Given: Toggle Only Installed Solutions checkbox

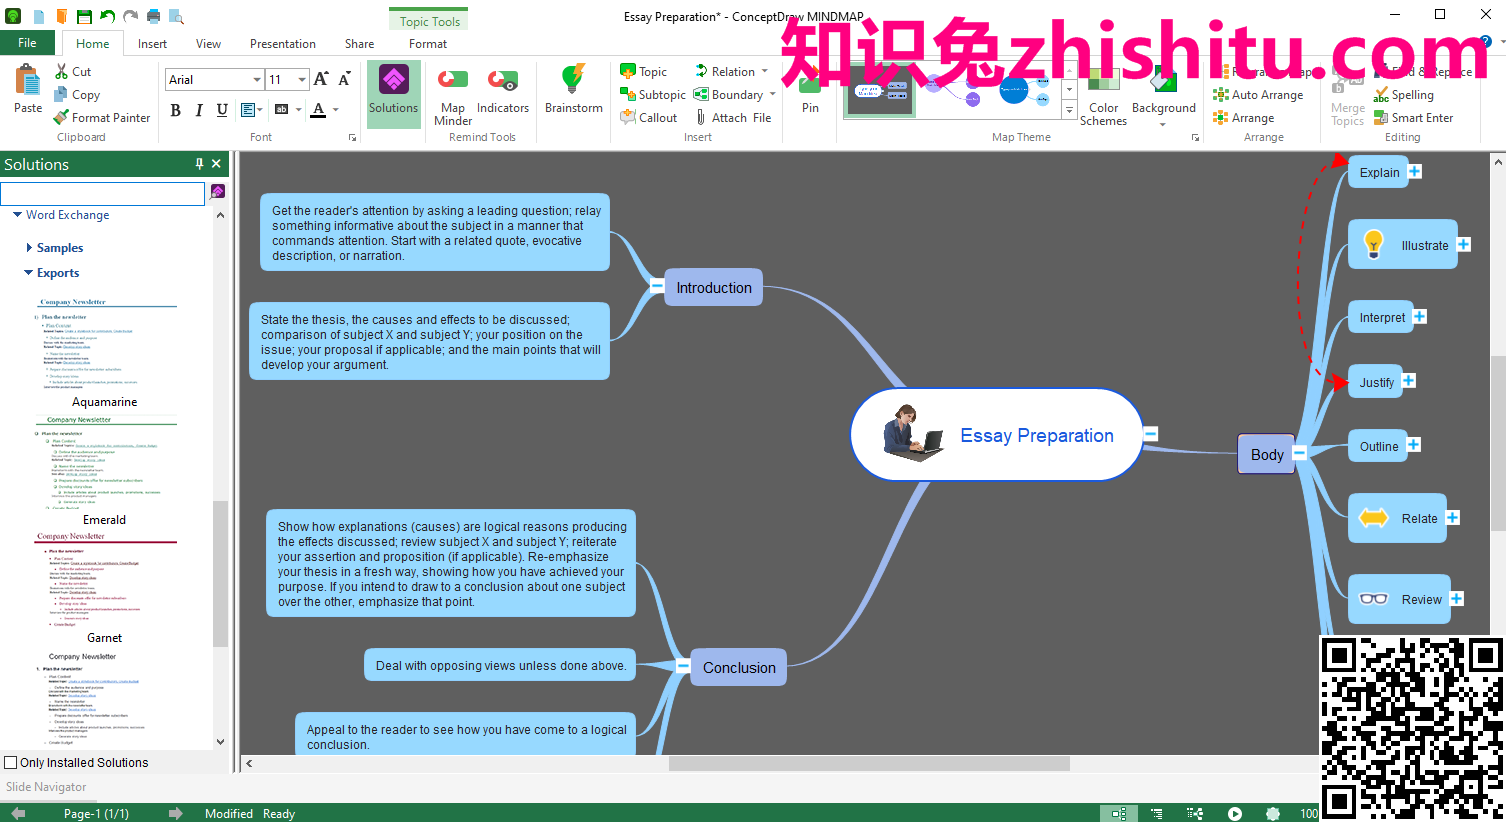Looking at the screenshot, I should pyautogui.click(x=11, y=762).
